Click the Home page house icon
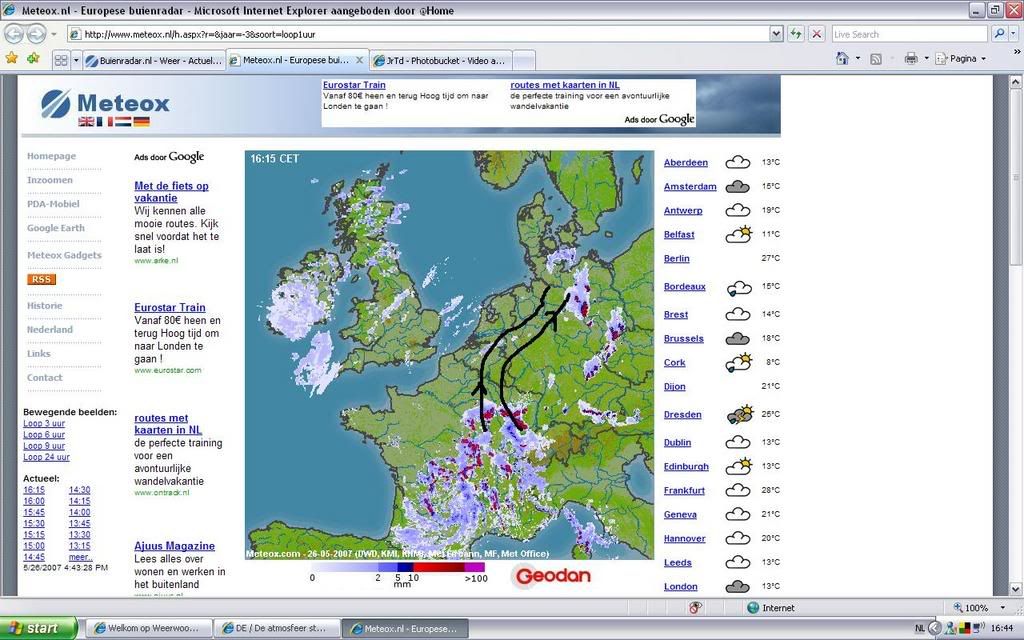The height and width of the screenshot is (640, 1024). coord(842,59)
